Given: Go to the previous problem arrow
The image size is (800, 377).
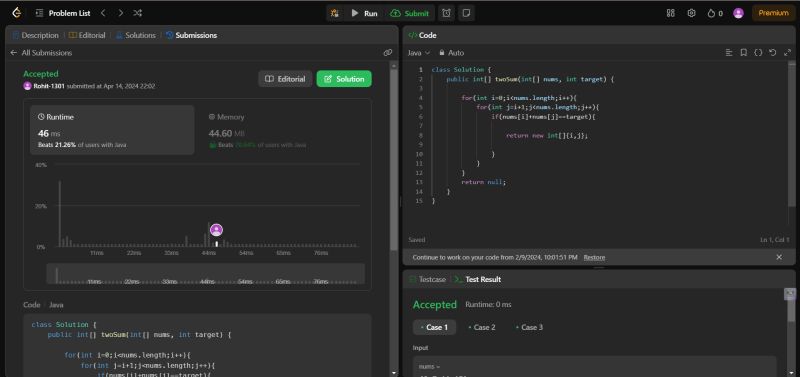Looking at the screenshot, I should (103, 13).
